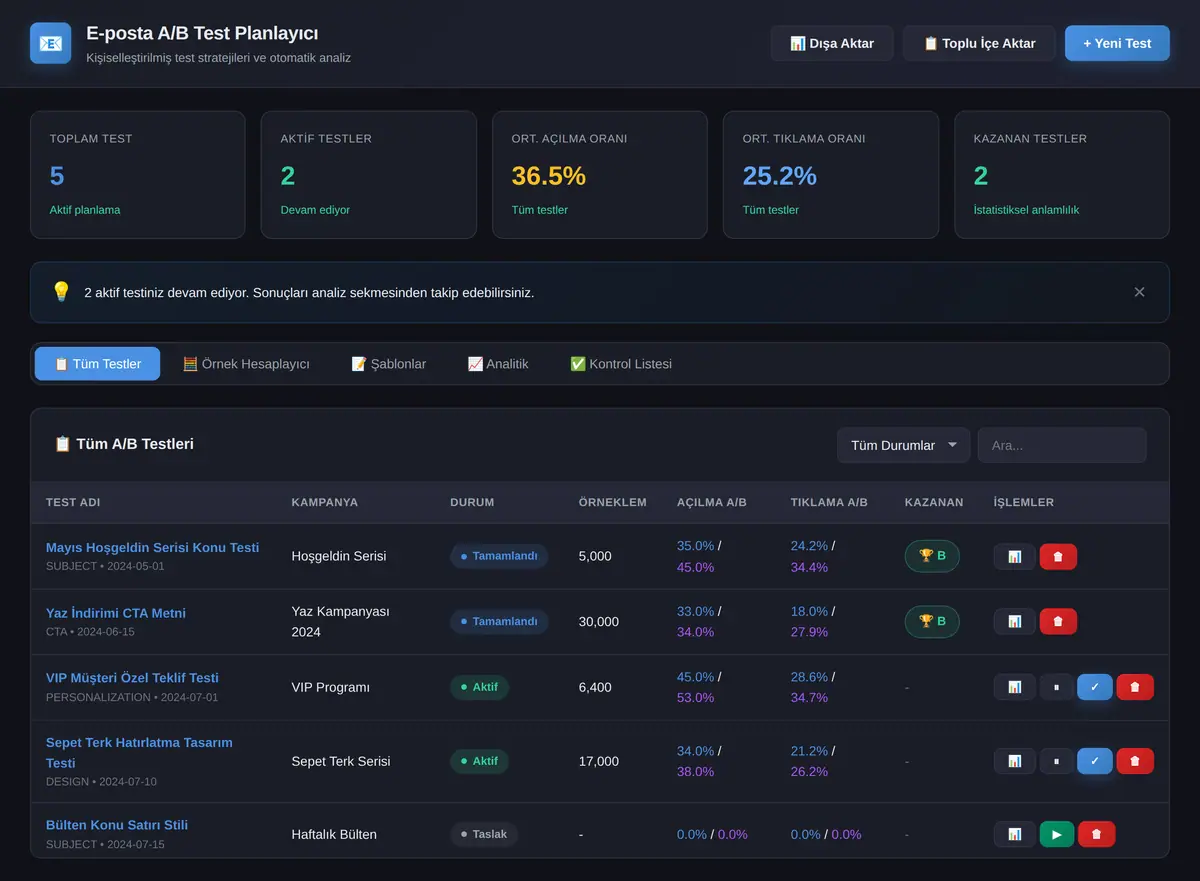Delete the Yaz İndirimi CTA Metni test

(1058, 621)
